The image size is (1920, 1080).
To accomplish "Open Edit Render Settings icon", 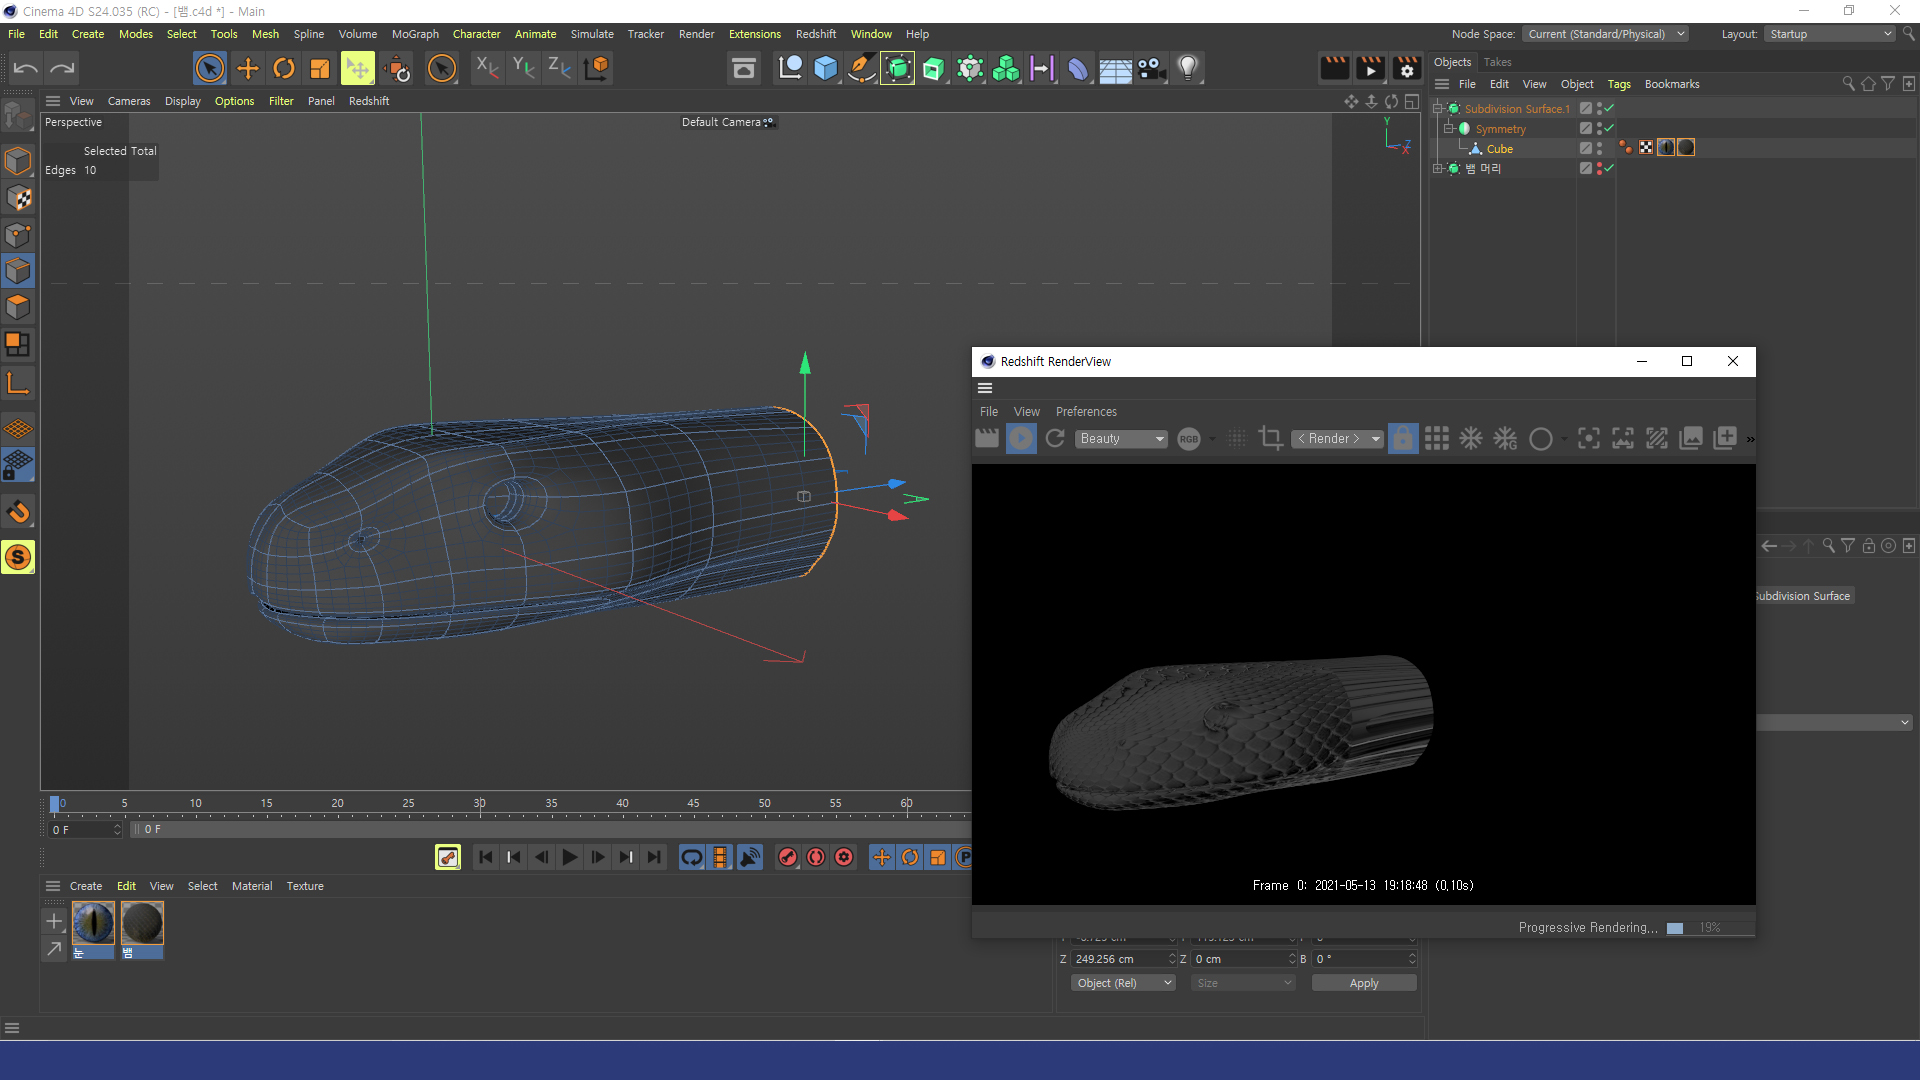I will pyautogui.click(x=1407, y=68).
